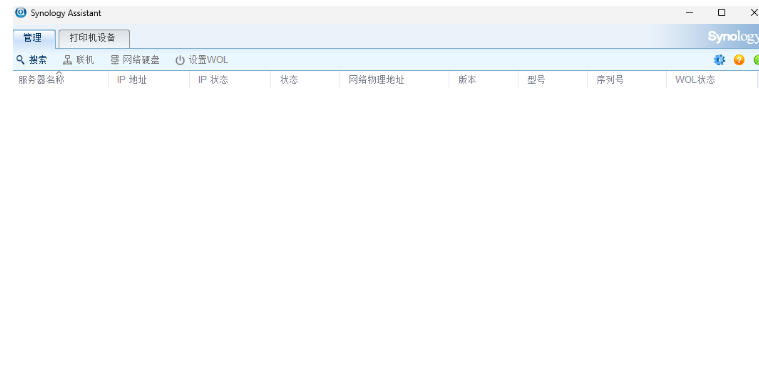Open help with the orange question icon
This screenshot has width=759, height=390.
(739, 60)
